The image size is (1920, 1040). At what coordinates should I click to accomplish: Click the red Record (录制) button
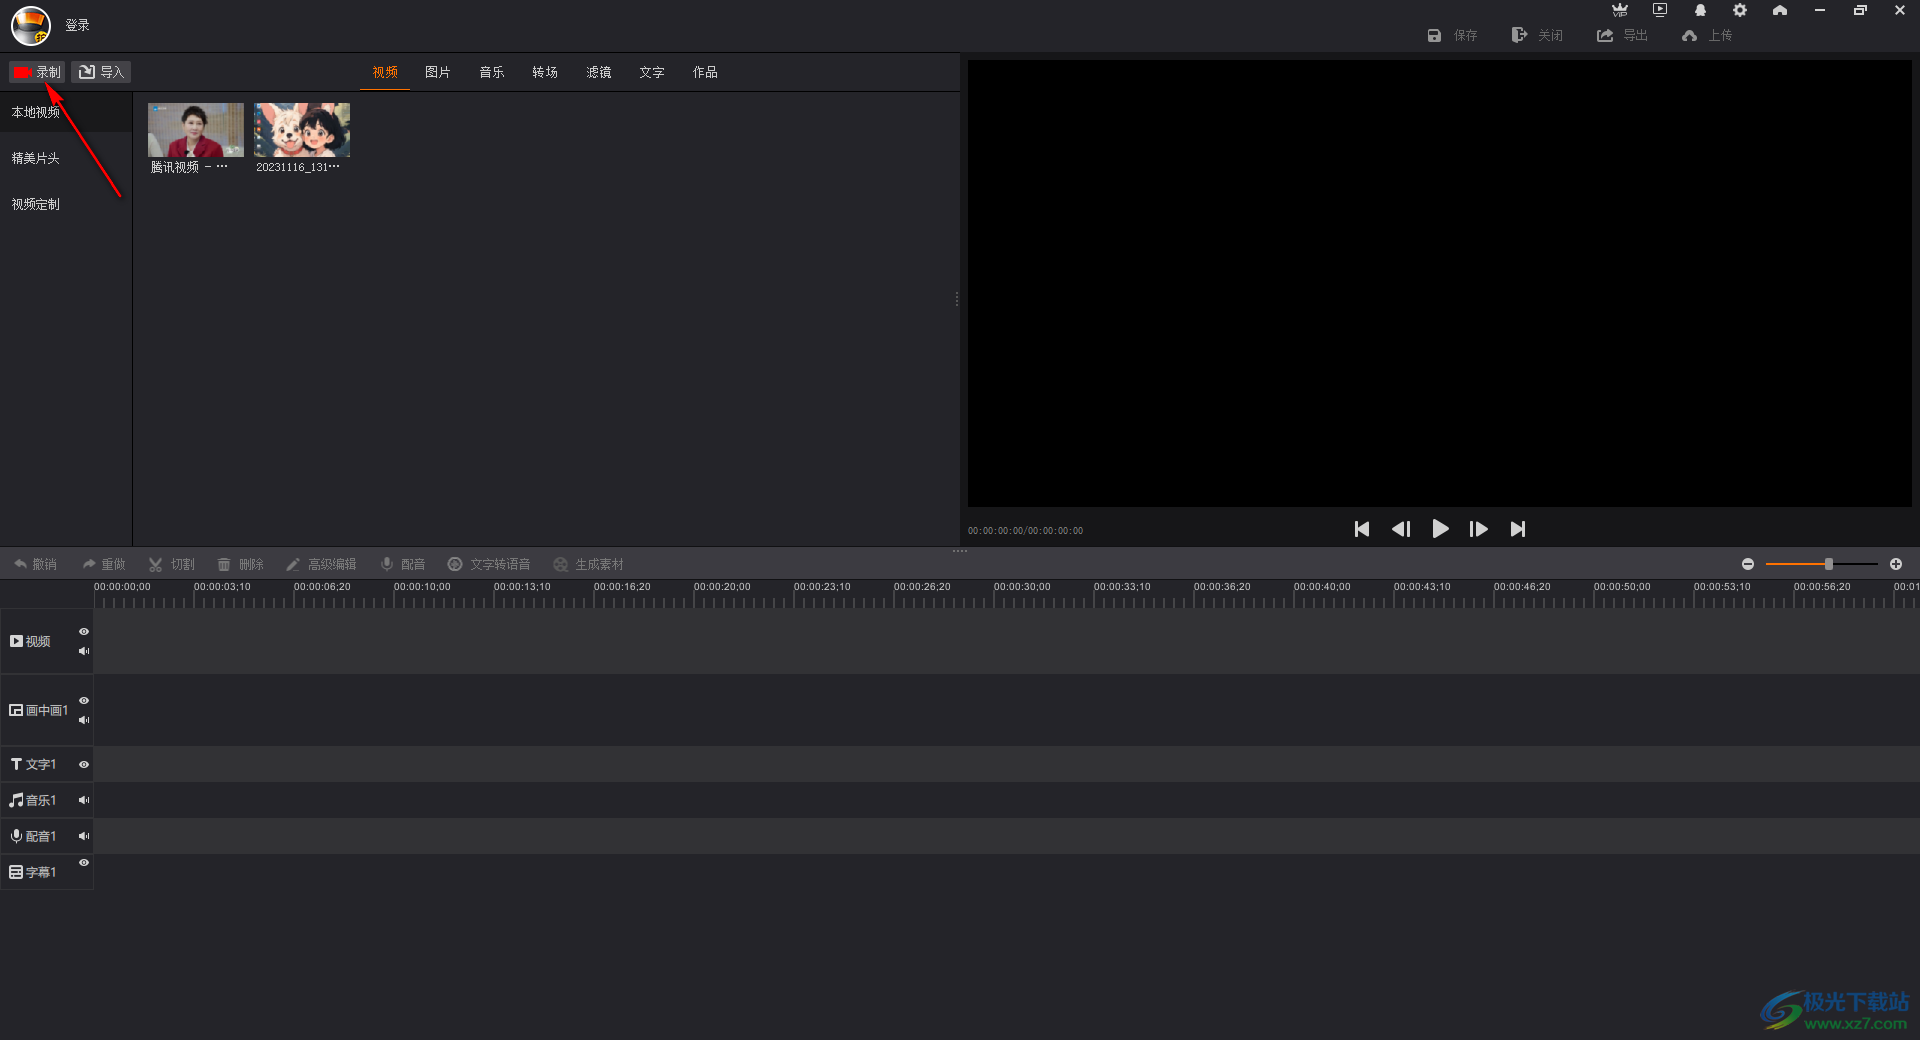point(37,72)
